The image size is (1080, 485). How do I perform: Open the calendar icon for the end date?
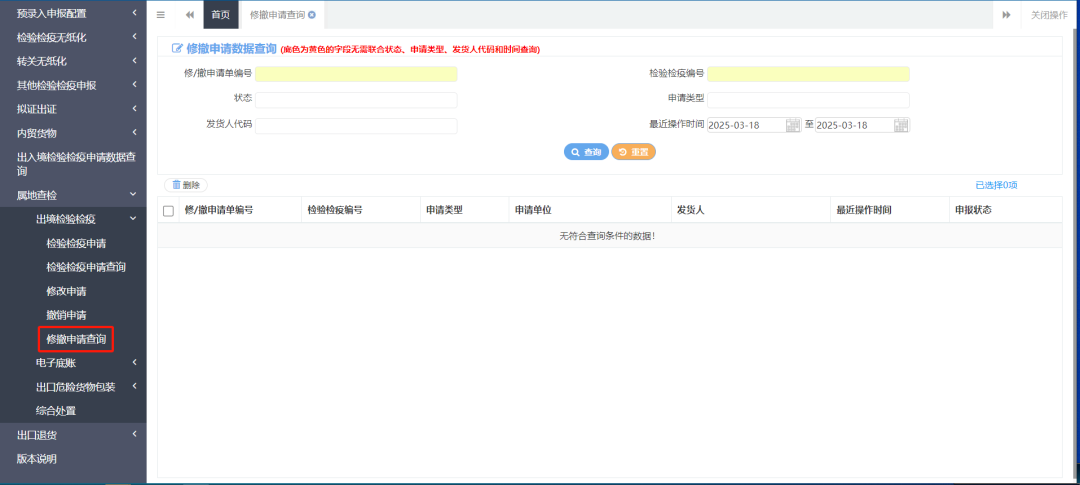coord(901,125)
